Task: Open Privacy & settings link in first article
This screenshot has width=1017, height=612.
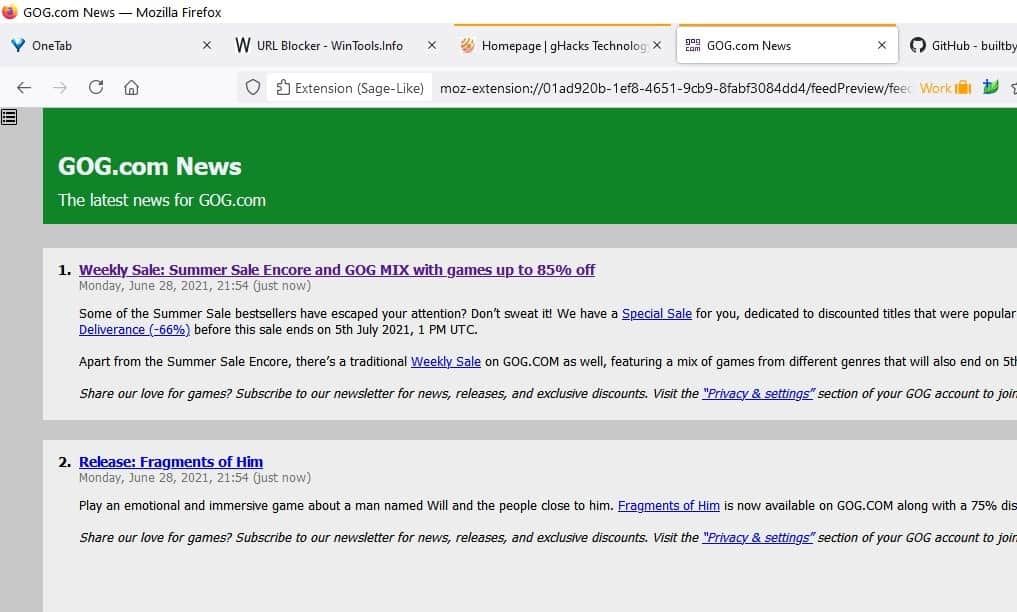Action: point(758,394)
